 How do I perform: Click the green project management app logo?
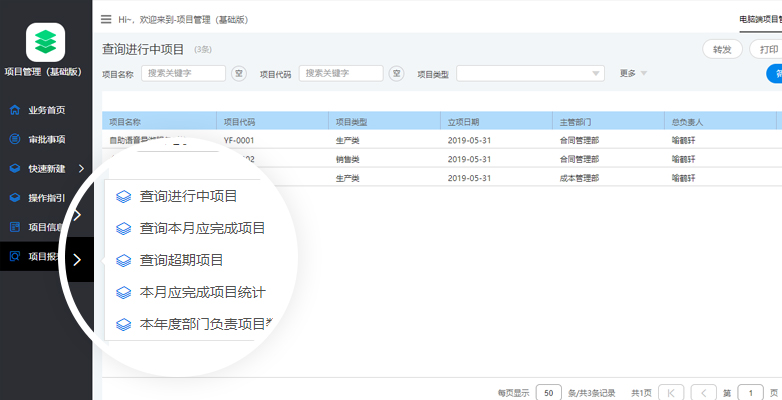click(x=45, y=42)
